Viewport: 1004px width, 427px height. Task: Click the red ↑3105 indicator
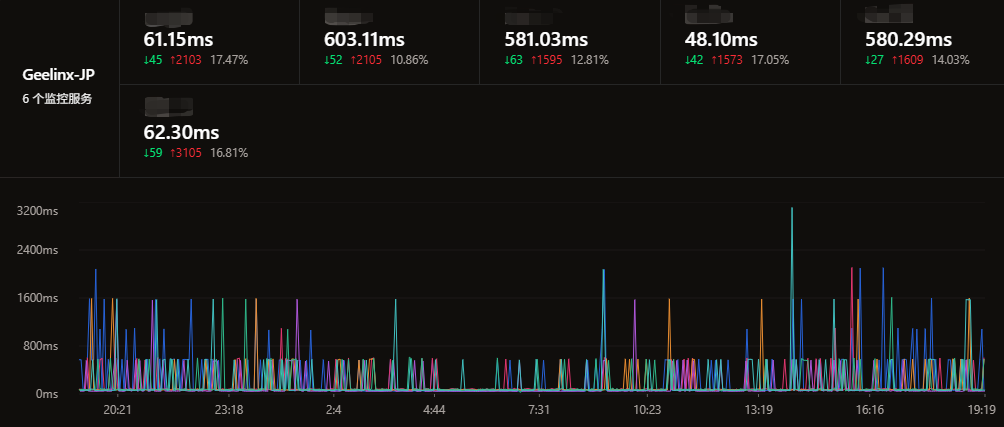point(186,152)
